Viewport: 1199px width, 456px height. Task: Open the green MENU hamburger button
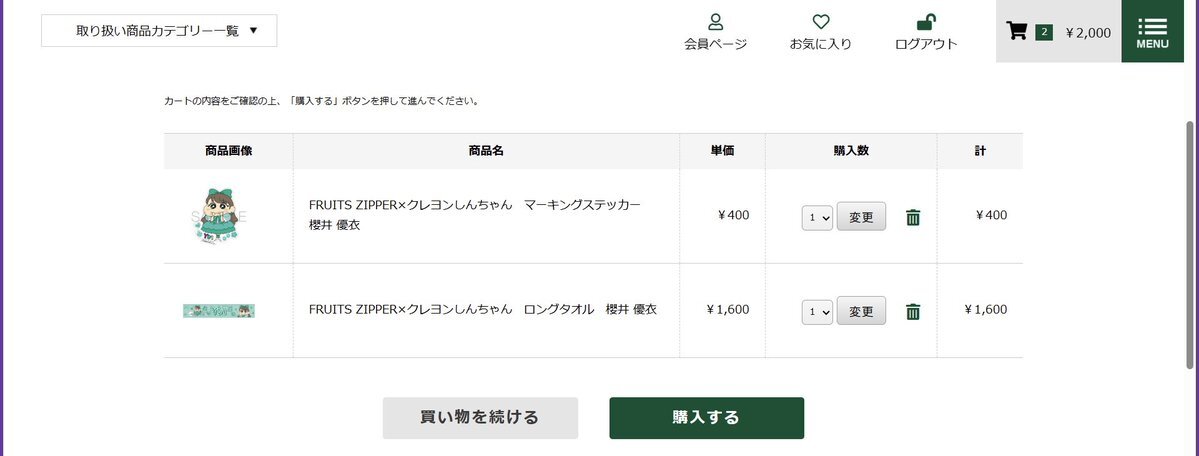pyautogui.click(x=1152, y=31)
